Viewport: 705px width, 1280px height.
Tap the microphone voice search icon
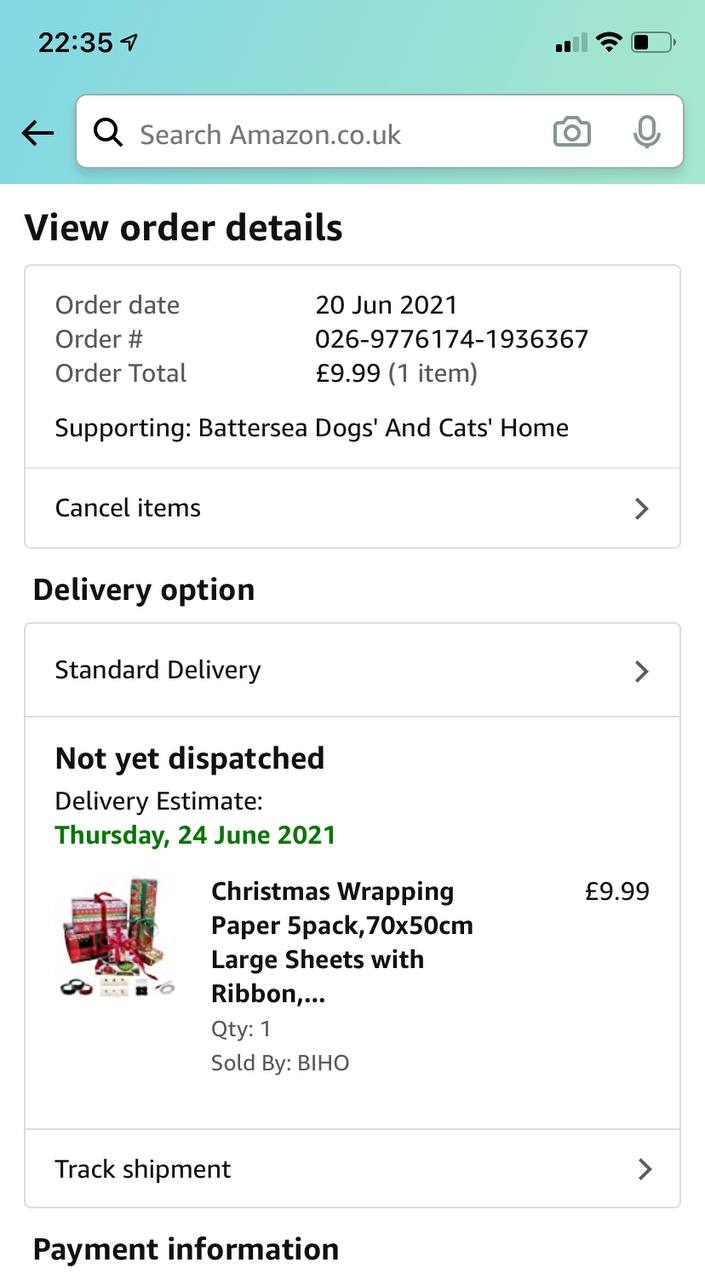pos(647,132)
